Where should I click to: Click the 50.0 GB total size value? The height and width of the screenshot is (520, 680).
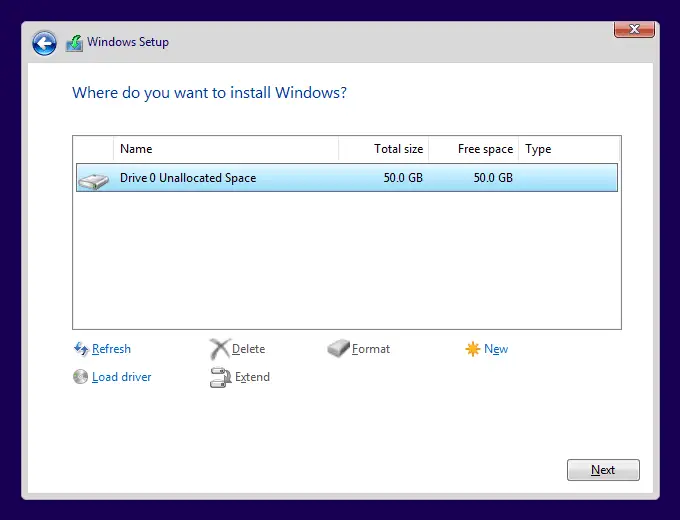tap(403, 178)
